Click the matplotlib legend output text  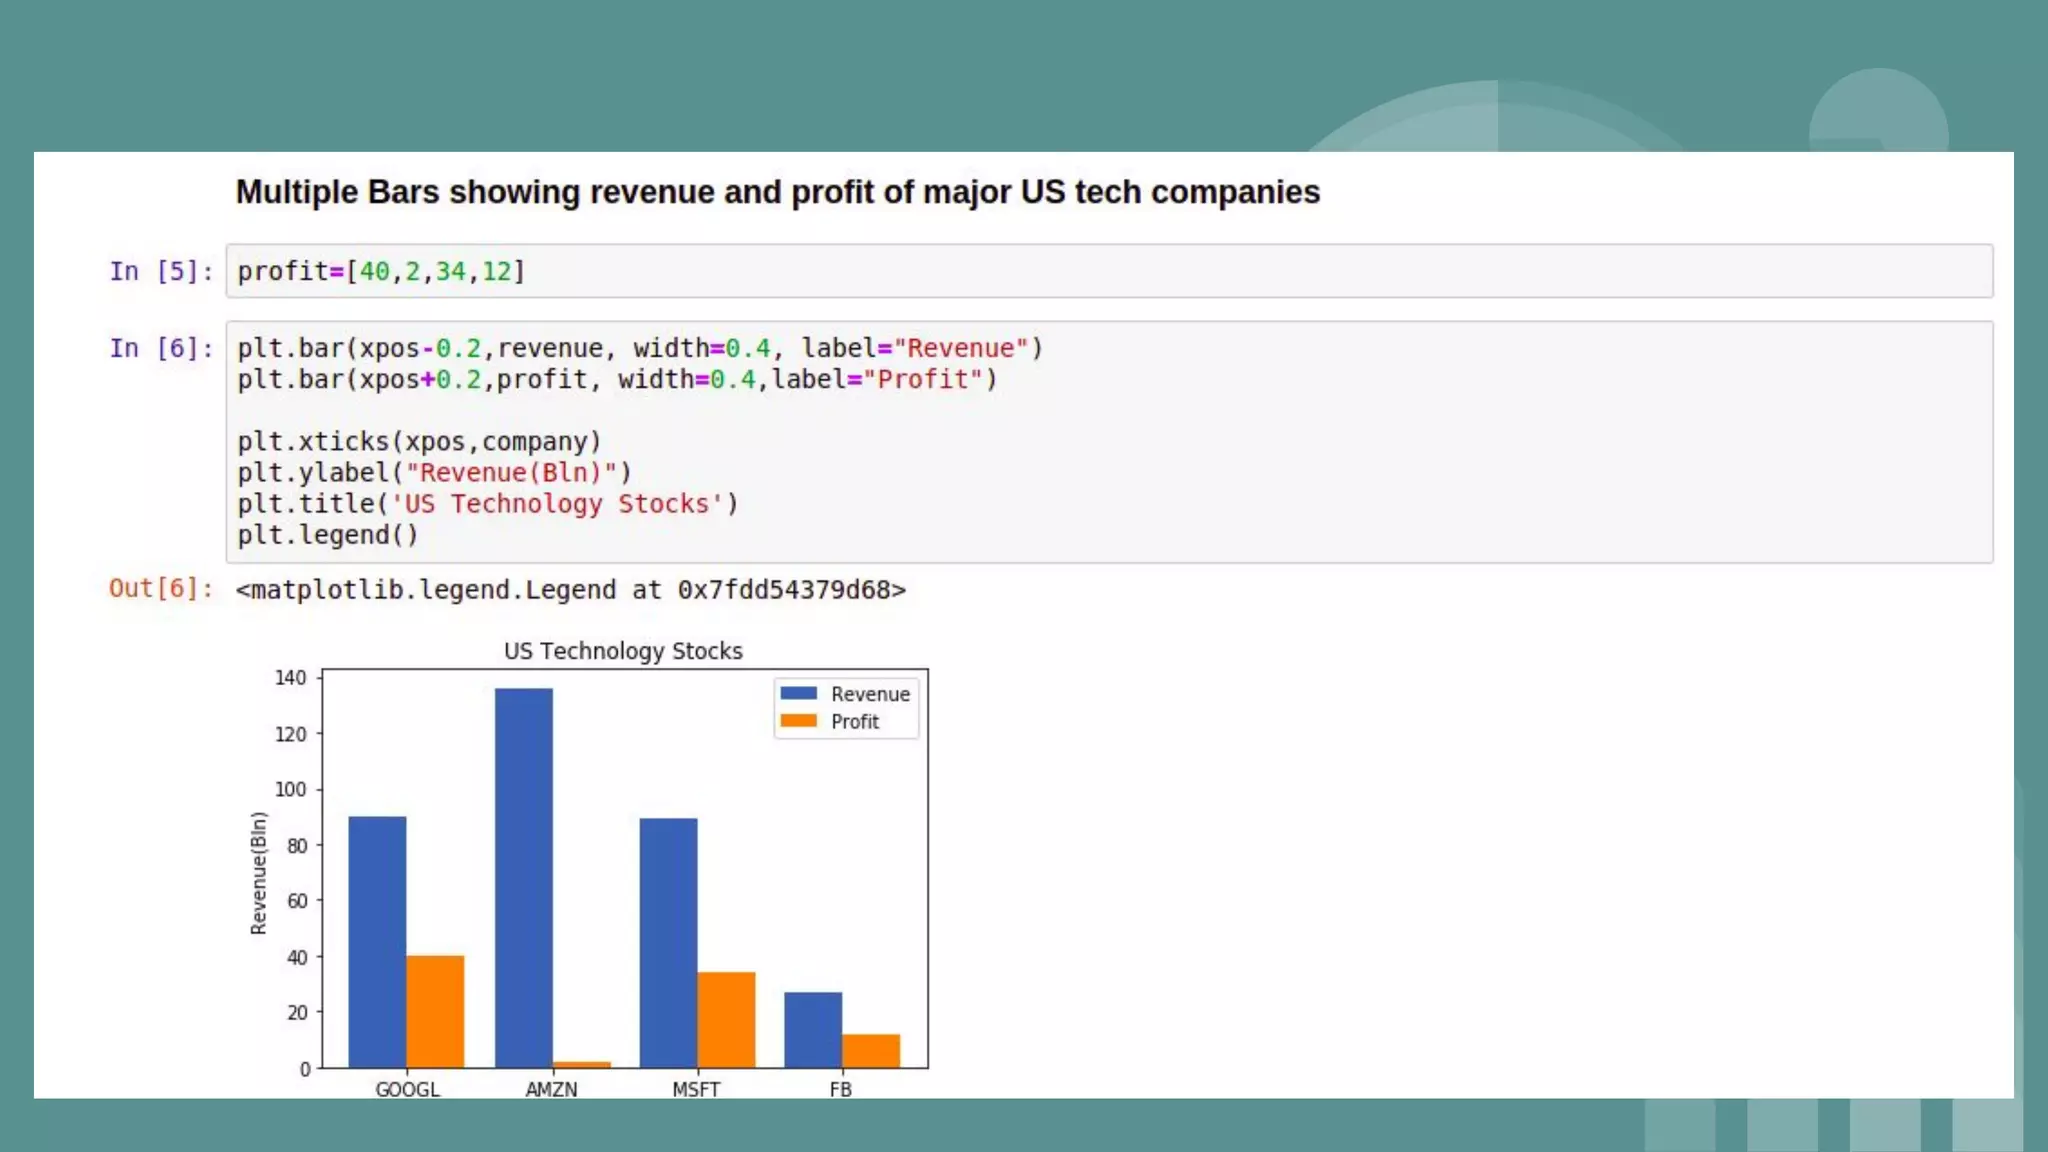coord(570,590)
